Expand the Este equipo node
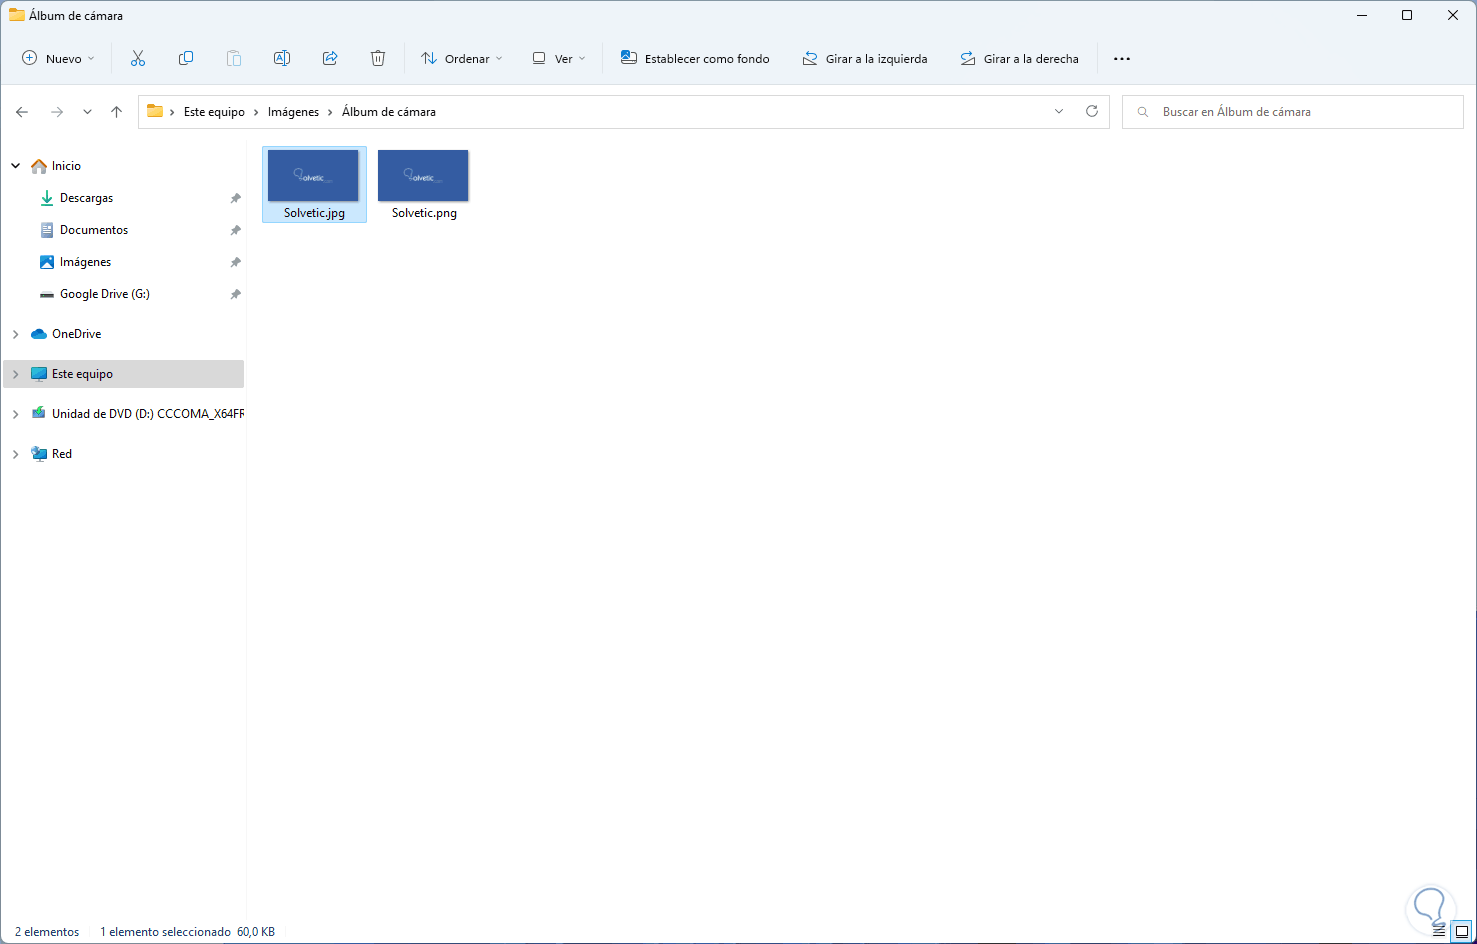This screenshot has width=1477, height=944. tap(15, 374)
